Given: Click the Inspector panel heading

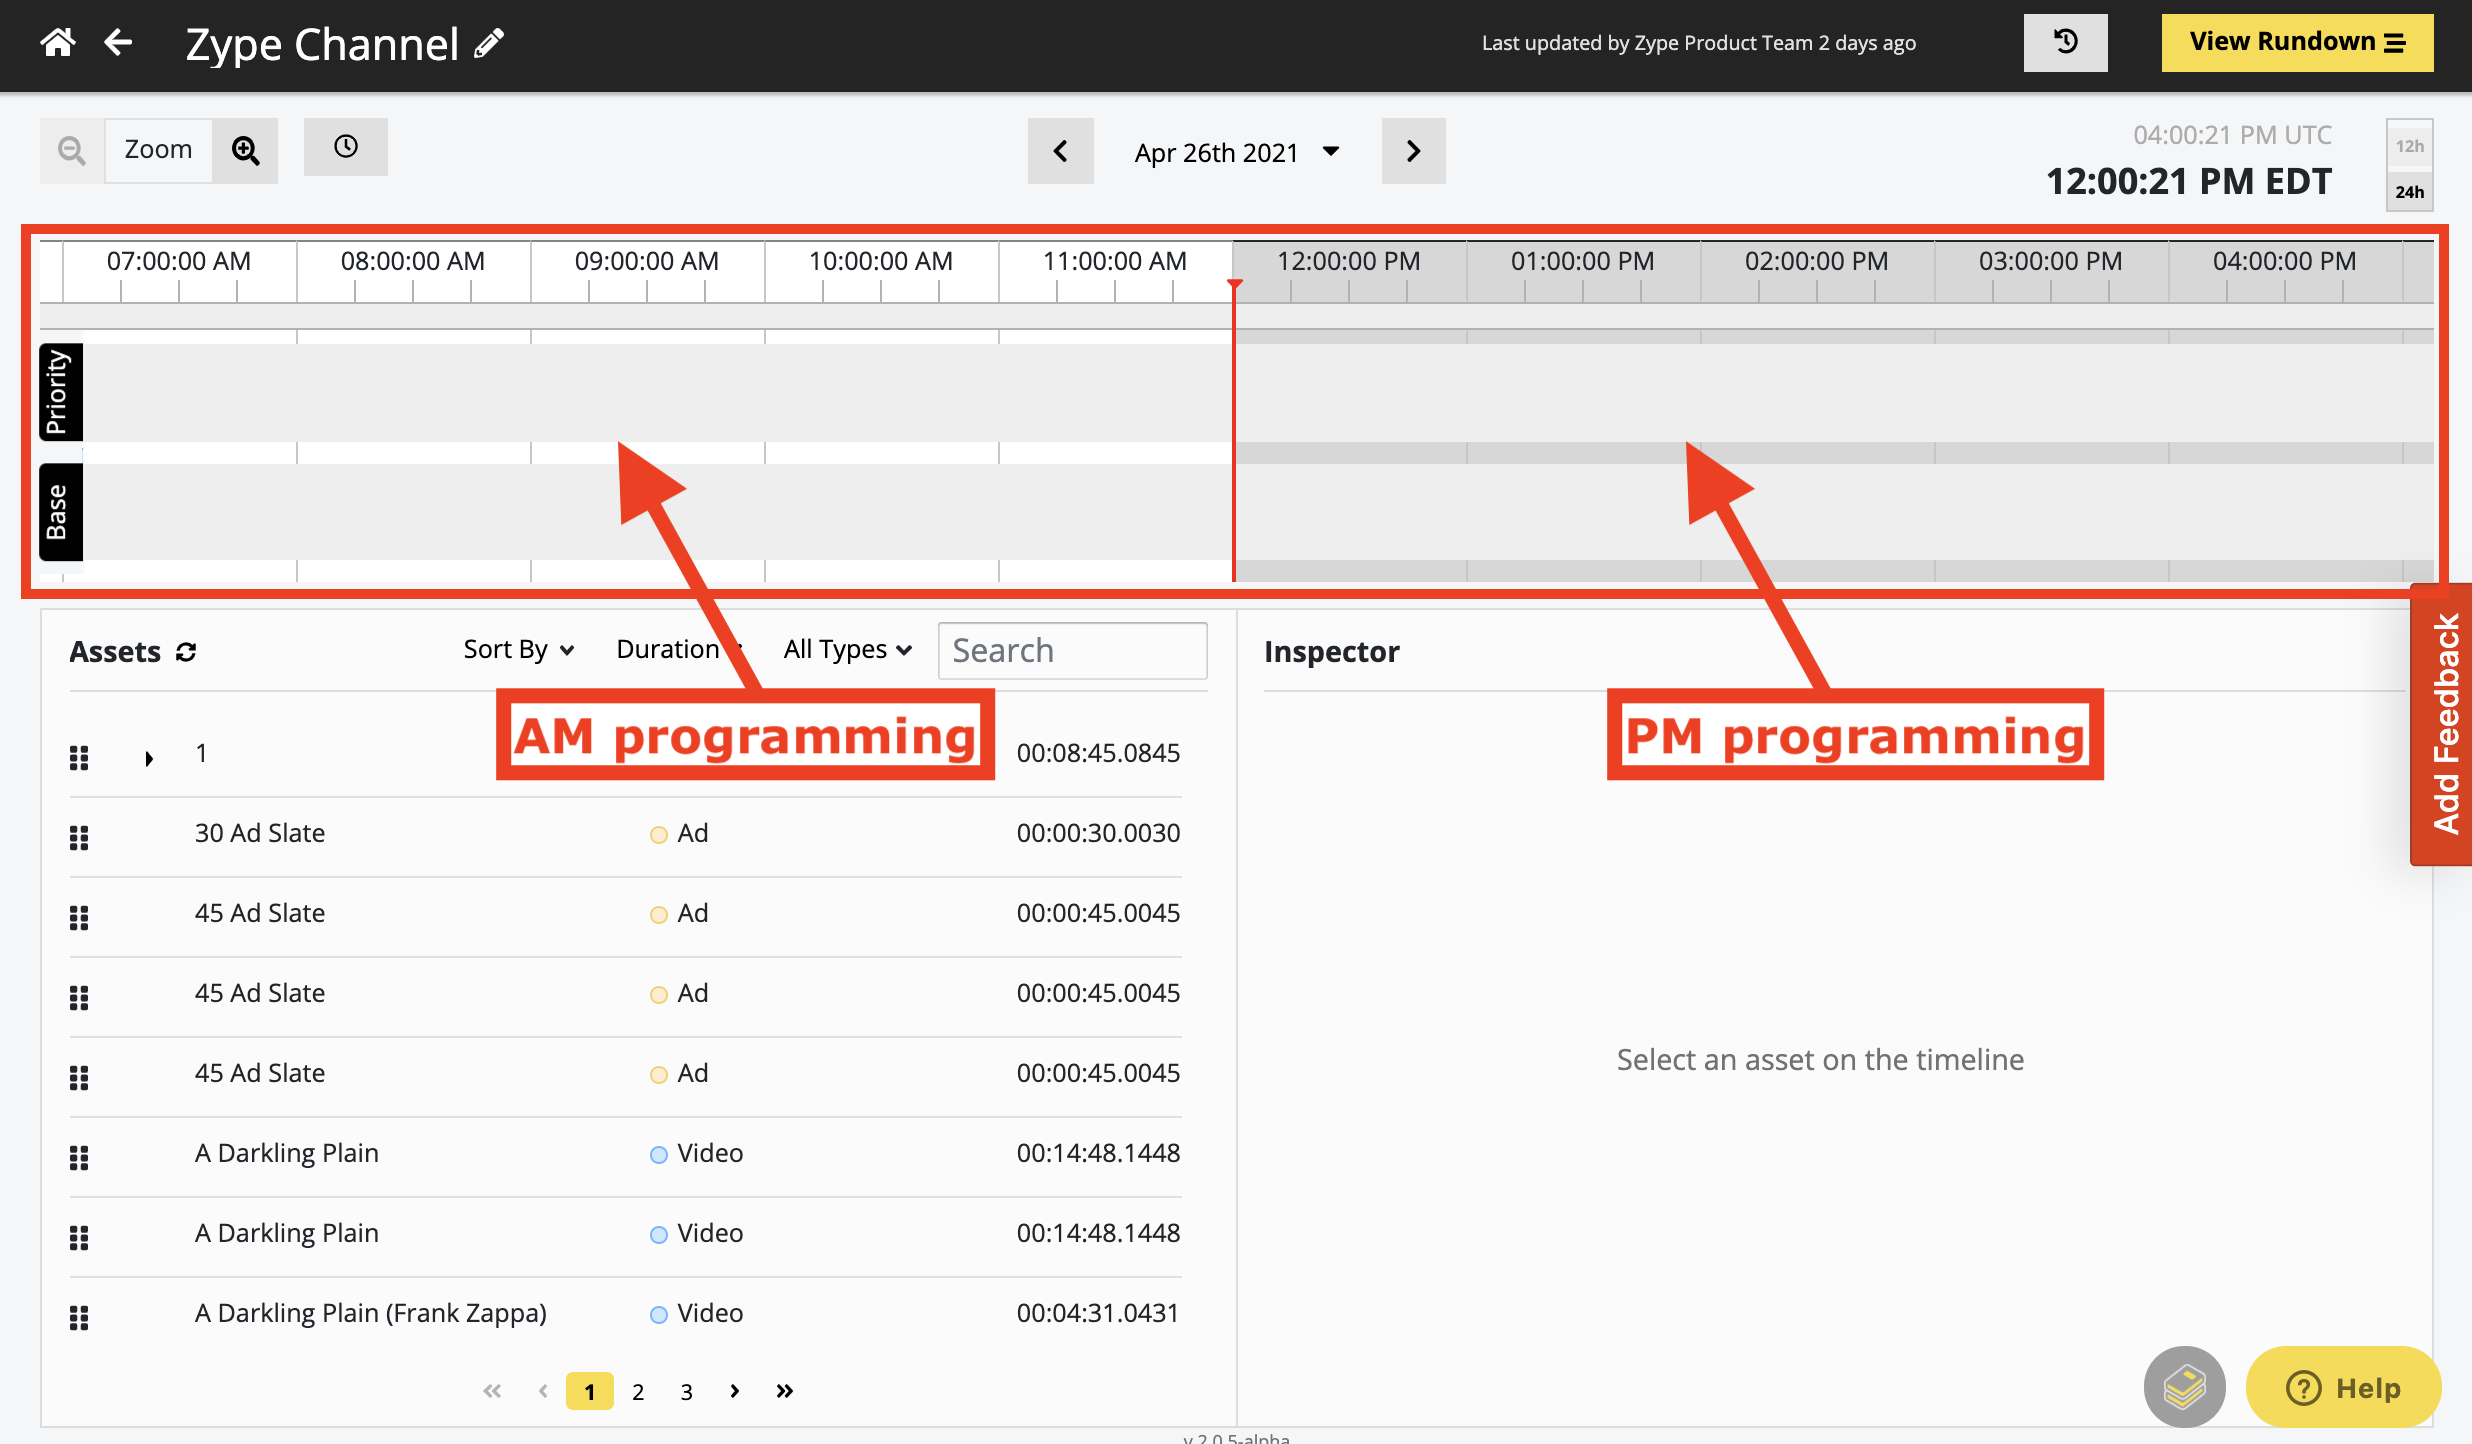Looking at the screenshot, I should (1331, 652).
